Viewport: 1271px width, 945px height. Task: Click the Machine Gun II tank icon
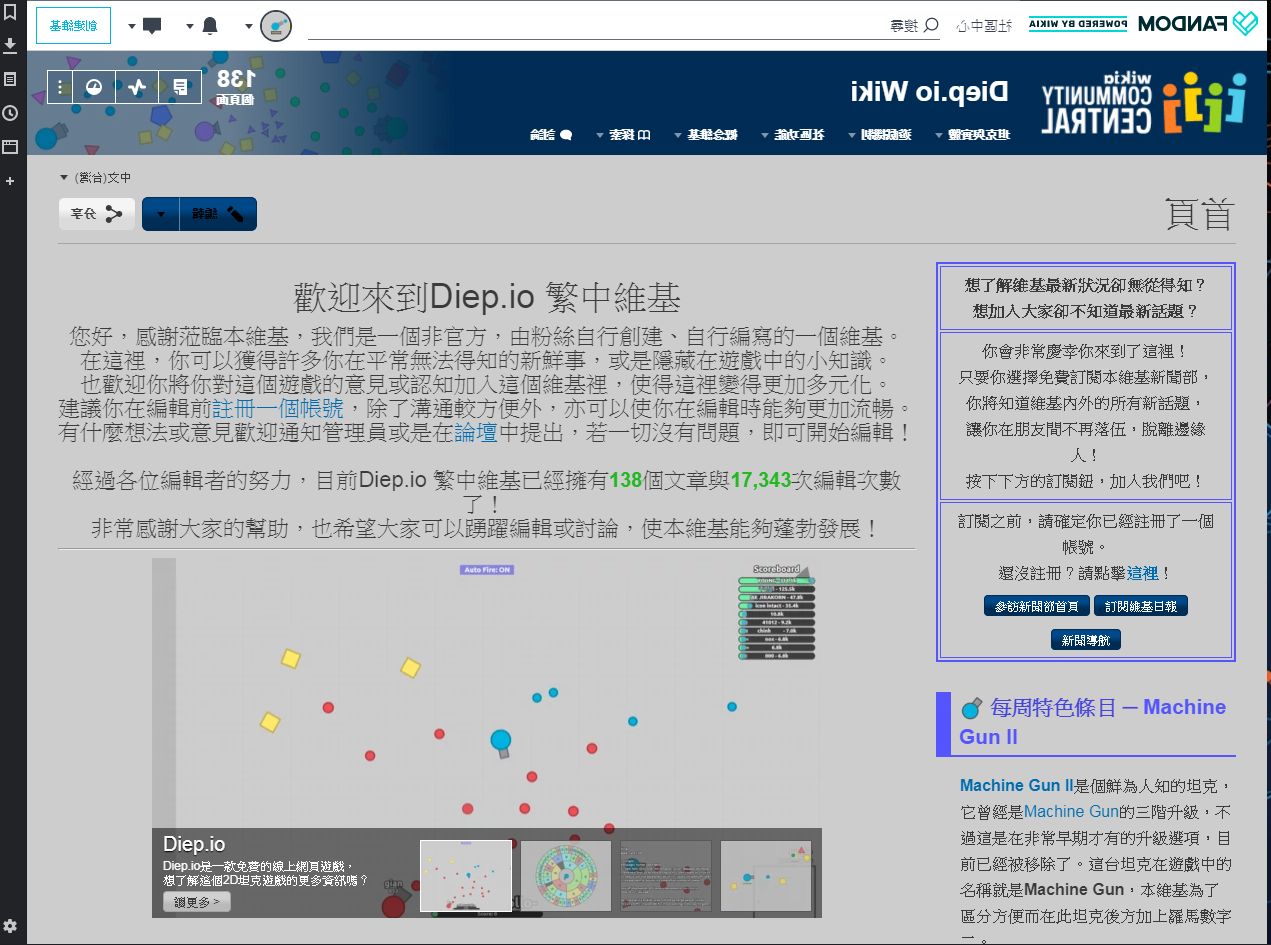click(x=970, y=708)
